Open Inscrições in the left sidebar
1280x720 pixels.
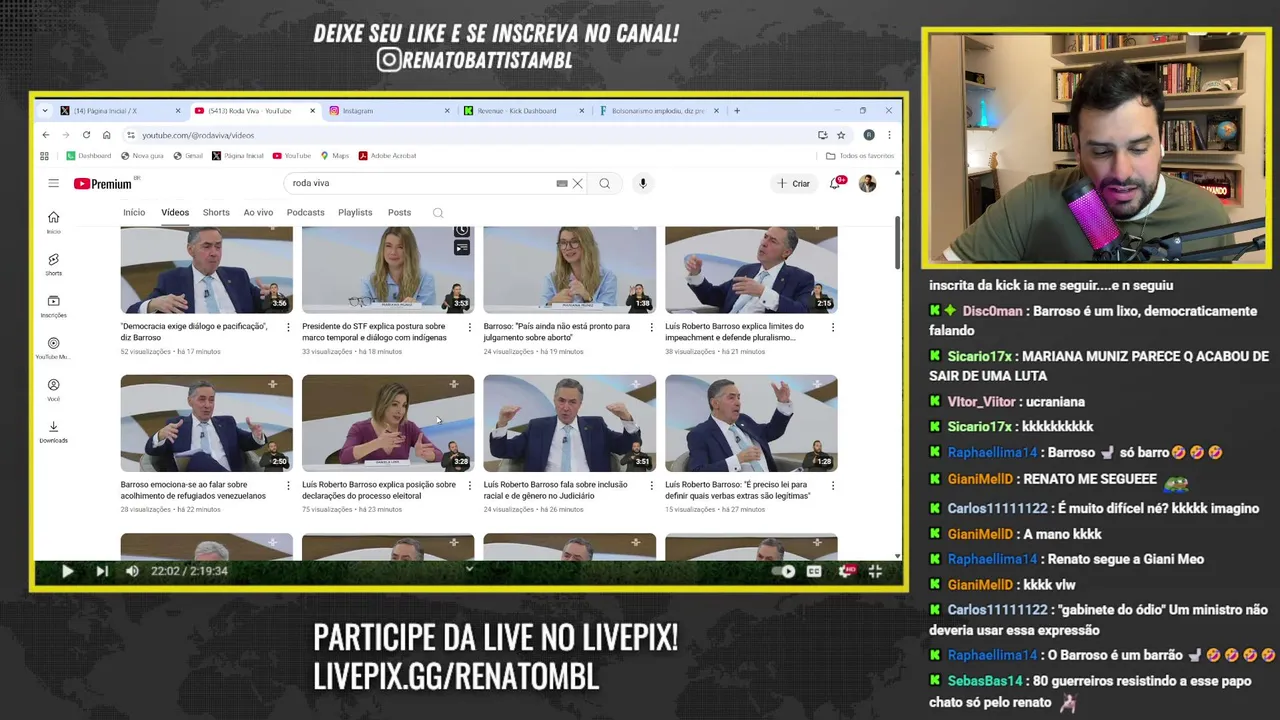pyautogui.click(x=53, y=306)
